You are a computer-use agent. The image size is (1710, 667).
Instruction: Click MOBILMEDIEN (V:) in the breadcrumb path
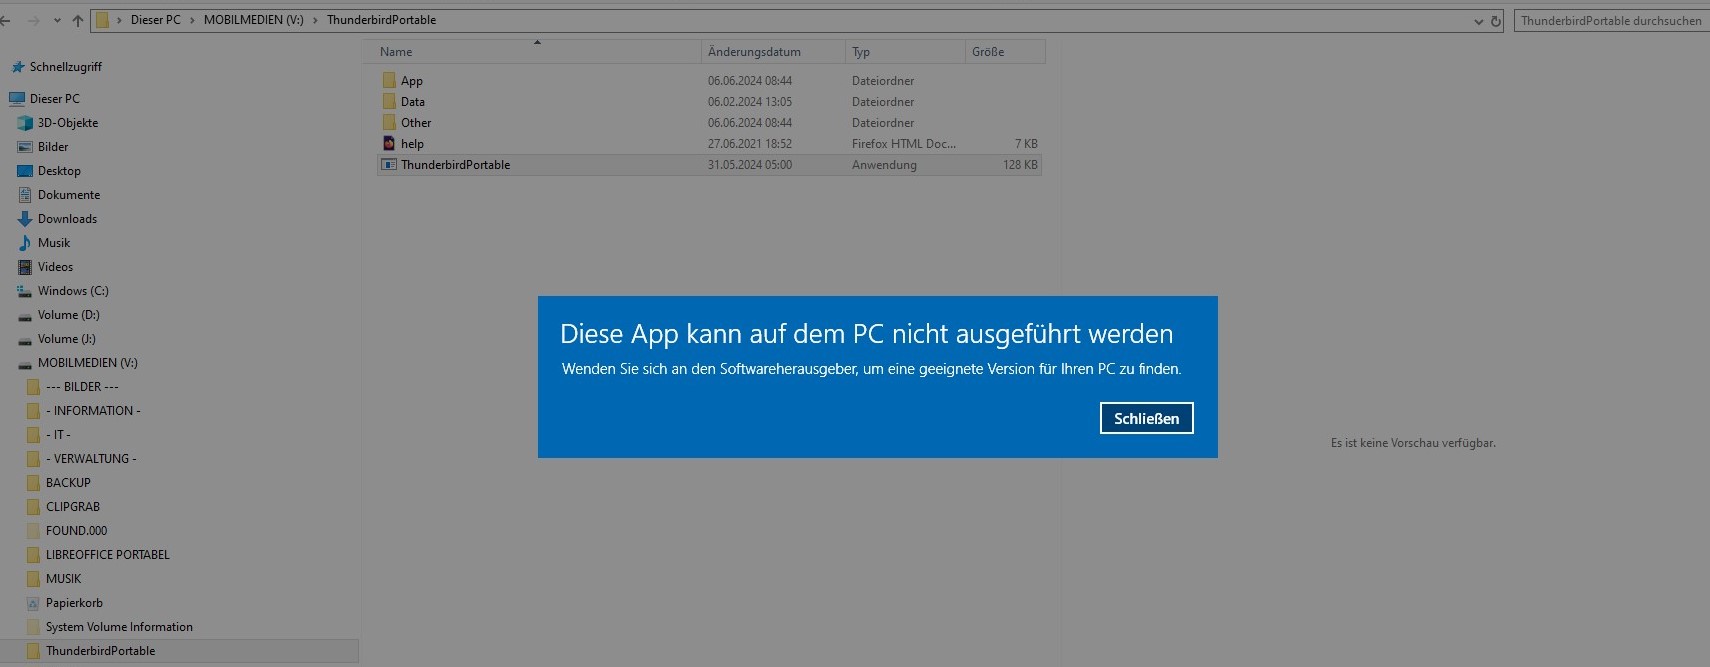pyautogui.click(x=254, y=20)
